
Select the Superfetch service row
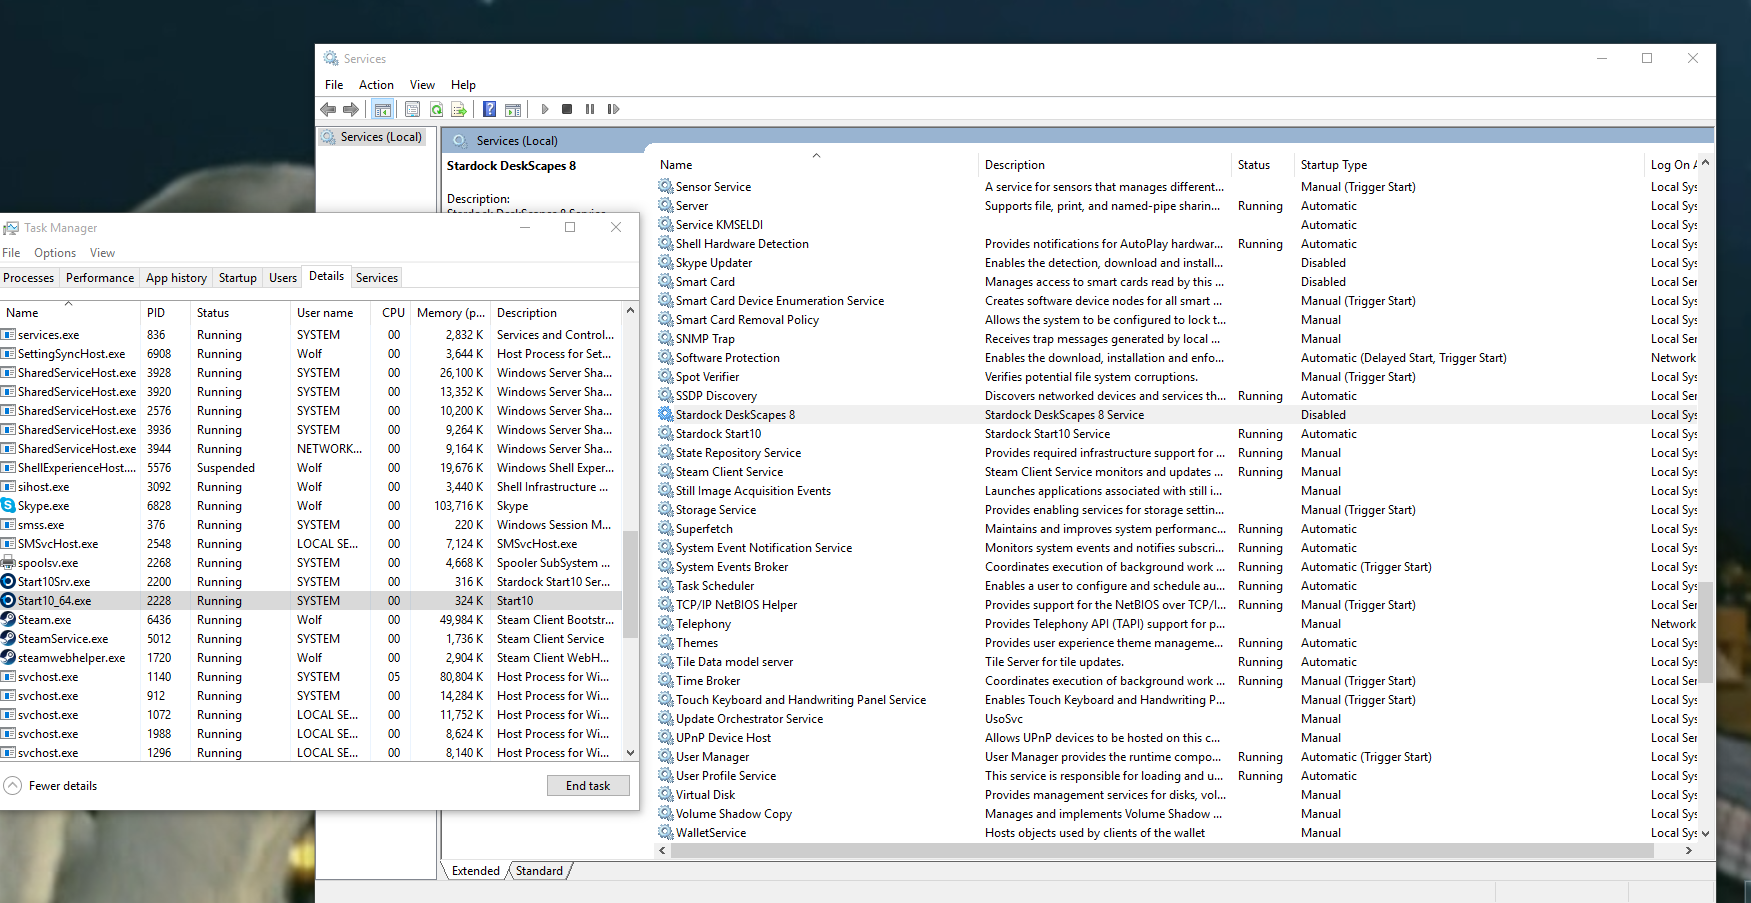pos(1177,528)
